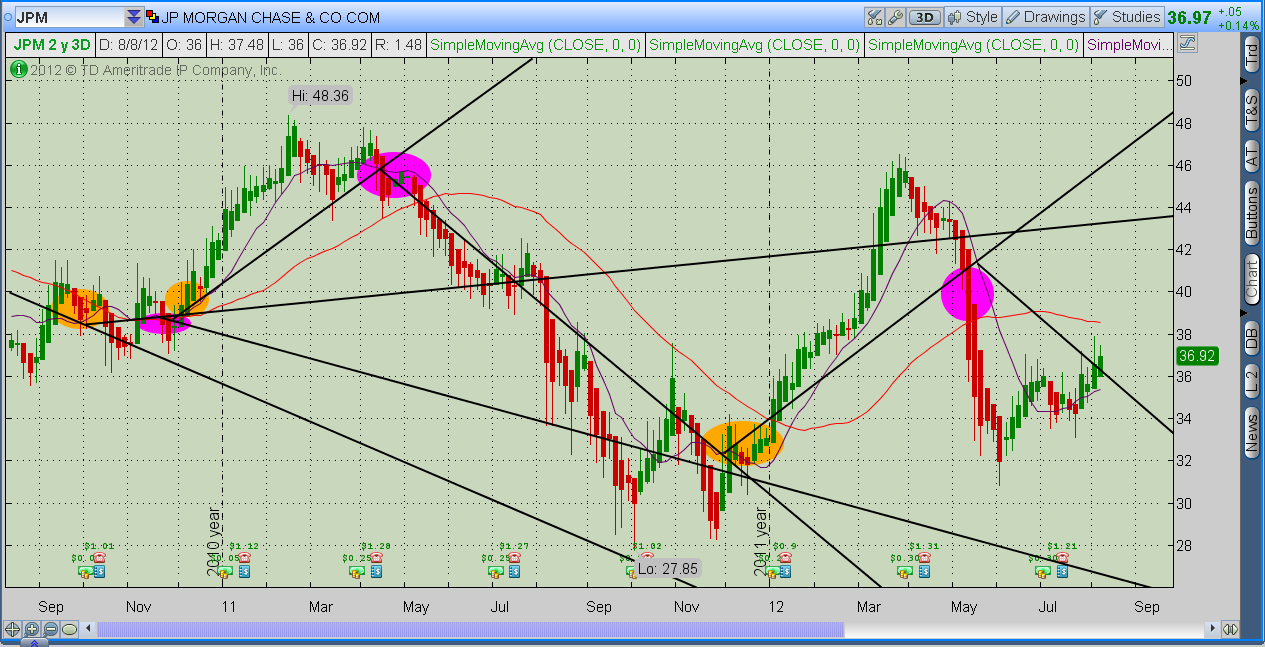1265x647 pixels.
Task: Click the $0.25 dividend icon near Mar 2011
Action: pyautogui.click(x=356, y=572)
